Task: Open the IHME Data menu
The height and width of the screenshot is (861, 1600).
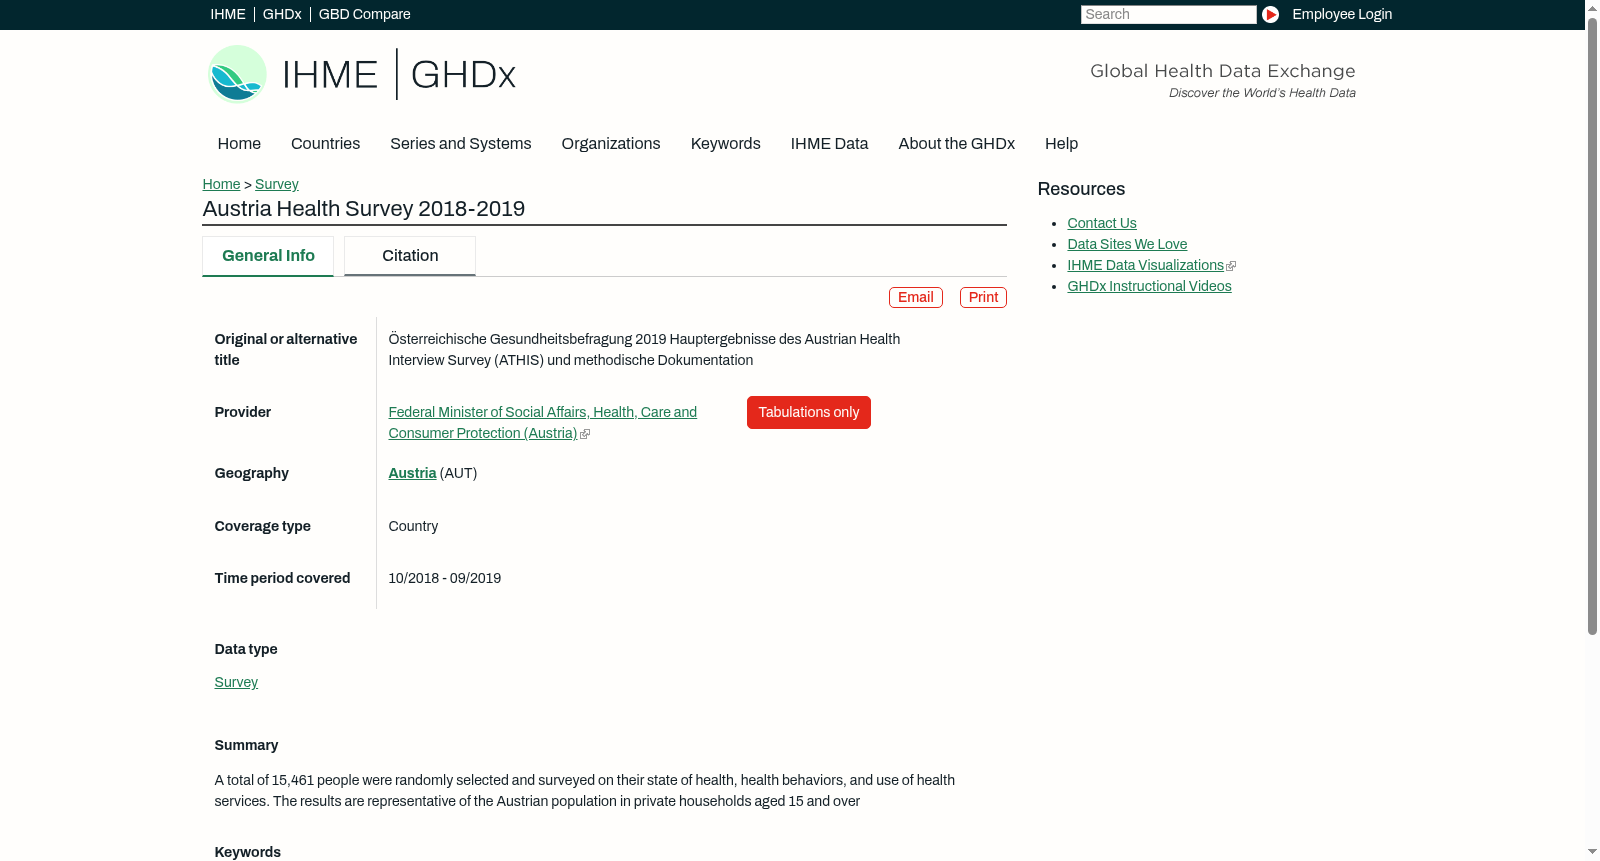Action: [829, 143]
